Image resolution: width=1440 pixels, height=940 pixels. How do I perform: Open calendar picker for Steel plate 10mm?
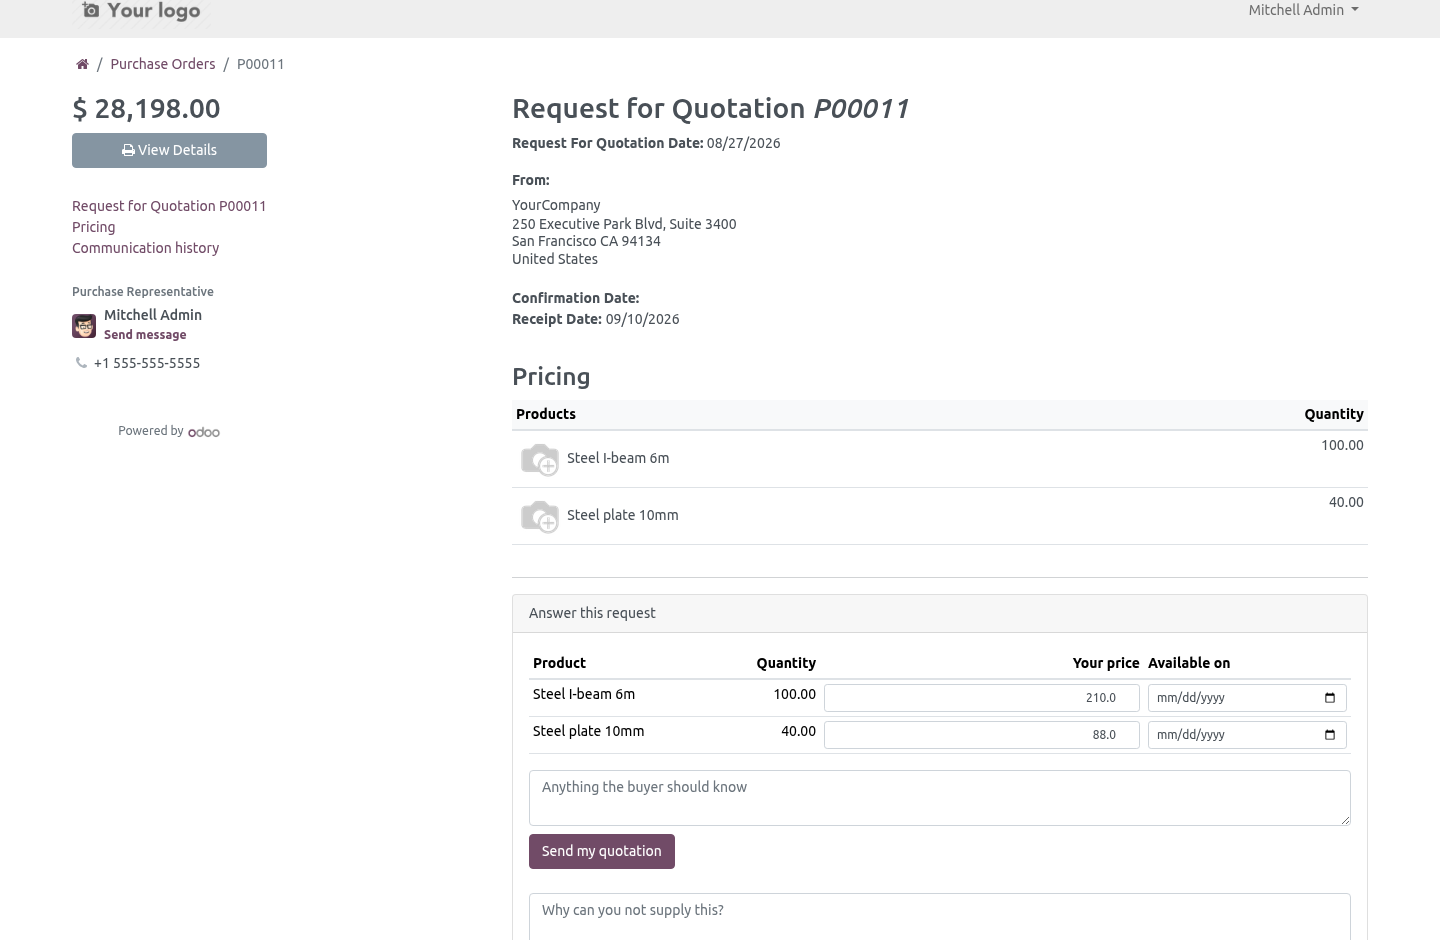(x=1330, y=735)
